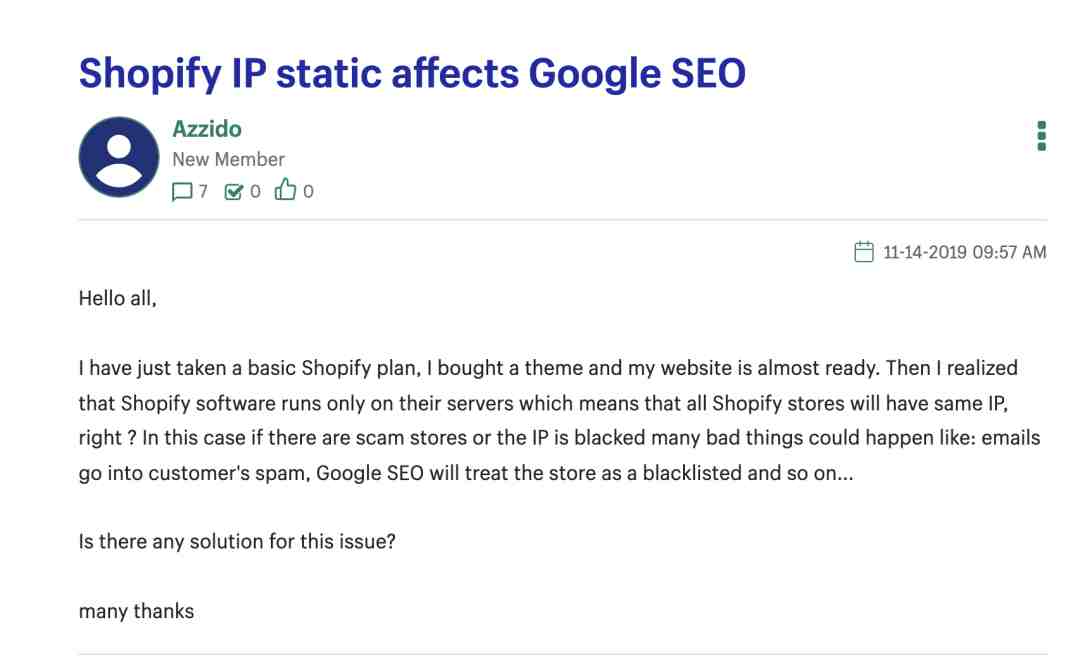
Task: Click the likes count 0 beside thumbs-up
Action: (309, 191)
